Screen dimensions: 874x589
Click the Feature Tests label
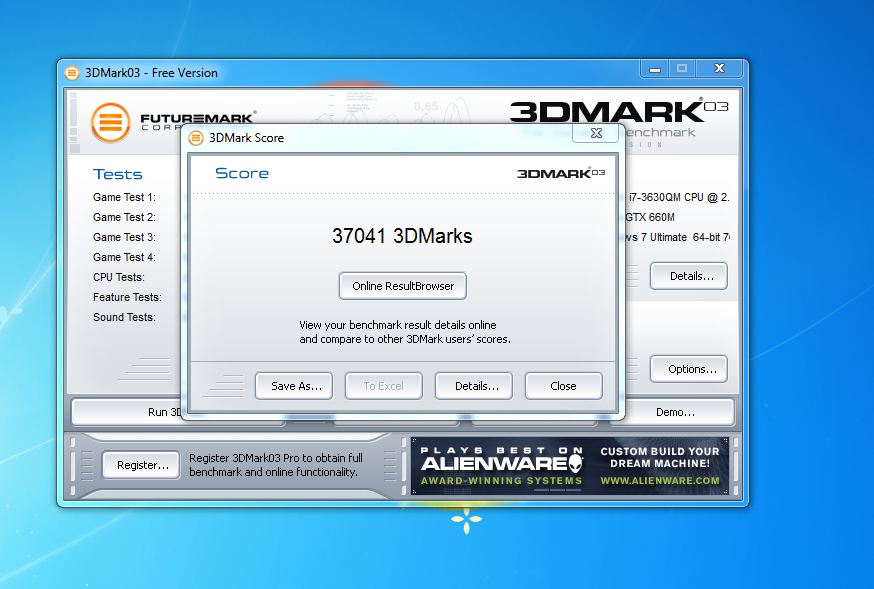[x=127, y=298]
